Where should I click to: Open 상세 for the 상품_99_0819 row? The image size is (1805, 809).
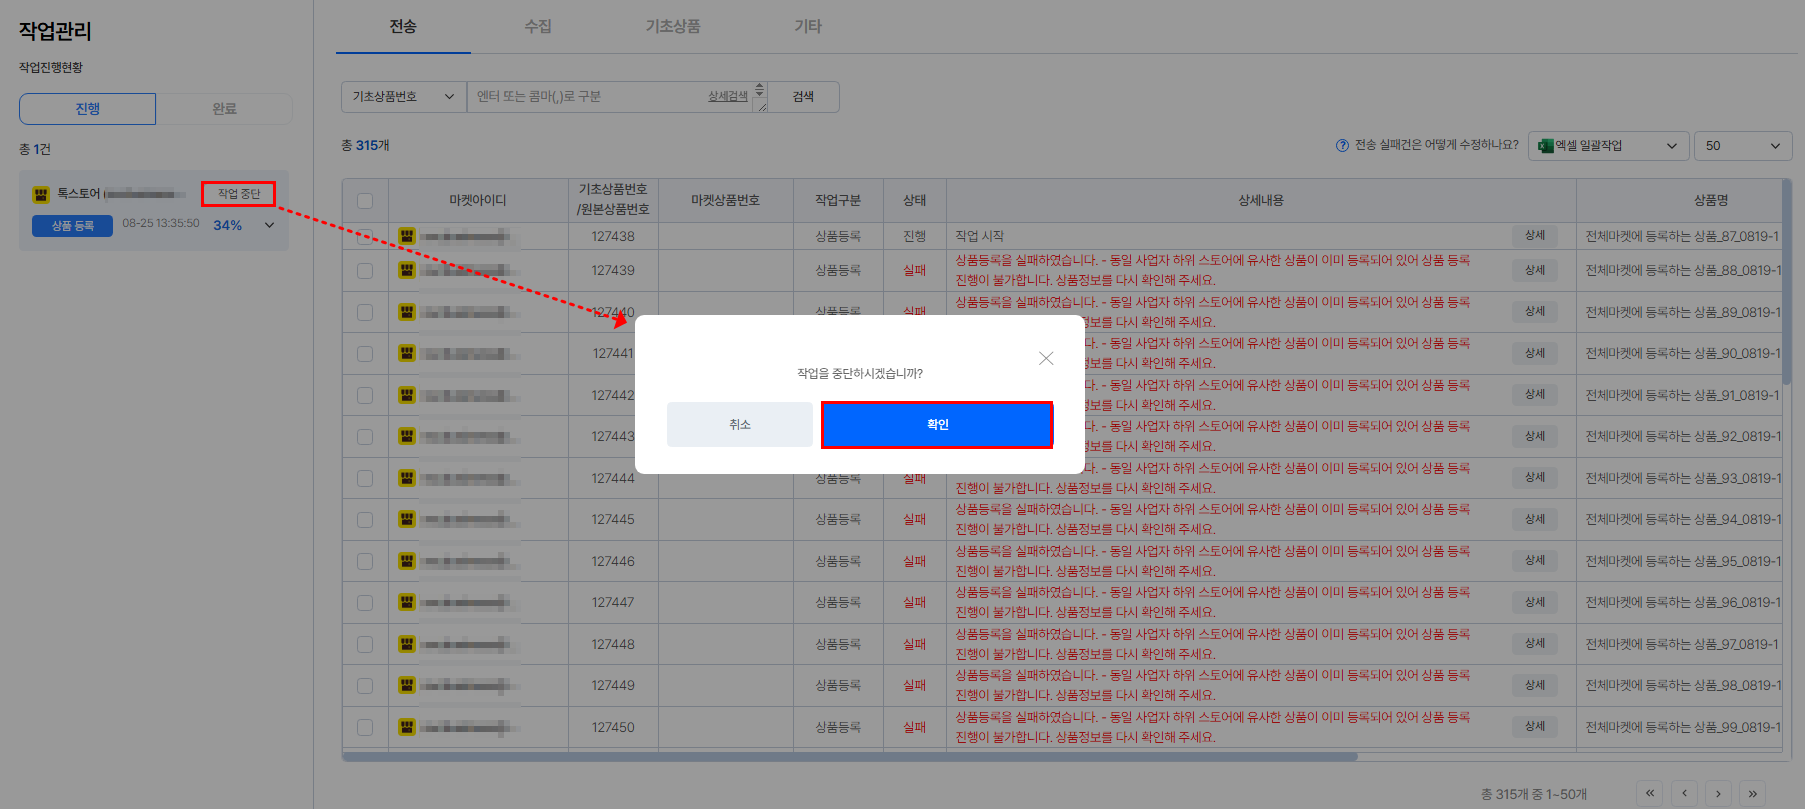click(1535, 727)
